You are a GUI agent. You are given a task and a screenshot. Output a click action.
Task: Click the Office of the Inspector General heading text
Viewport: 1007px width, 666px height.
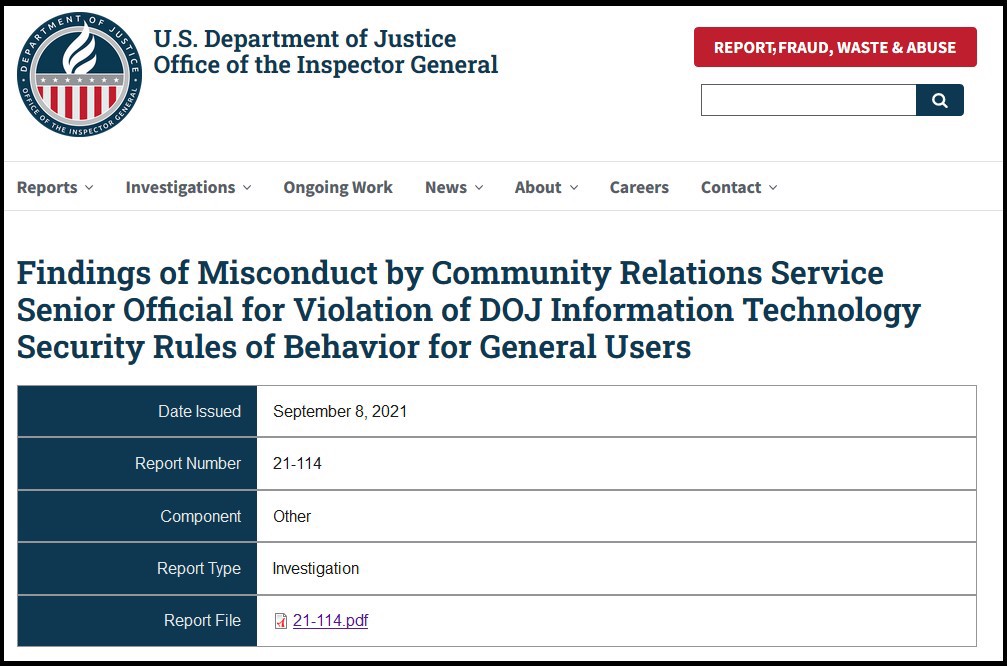[326, 65]
